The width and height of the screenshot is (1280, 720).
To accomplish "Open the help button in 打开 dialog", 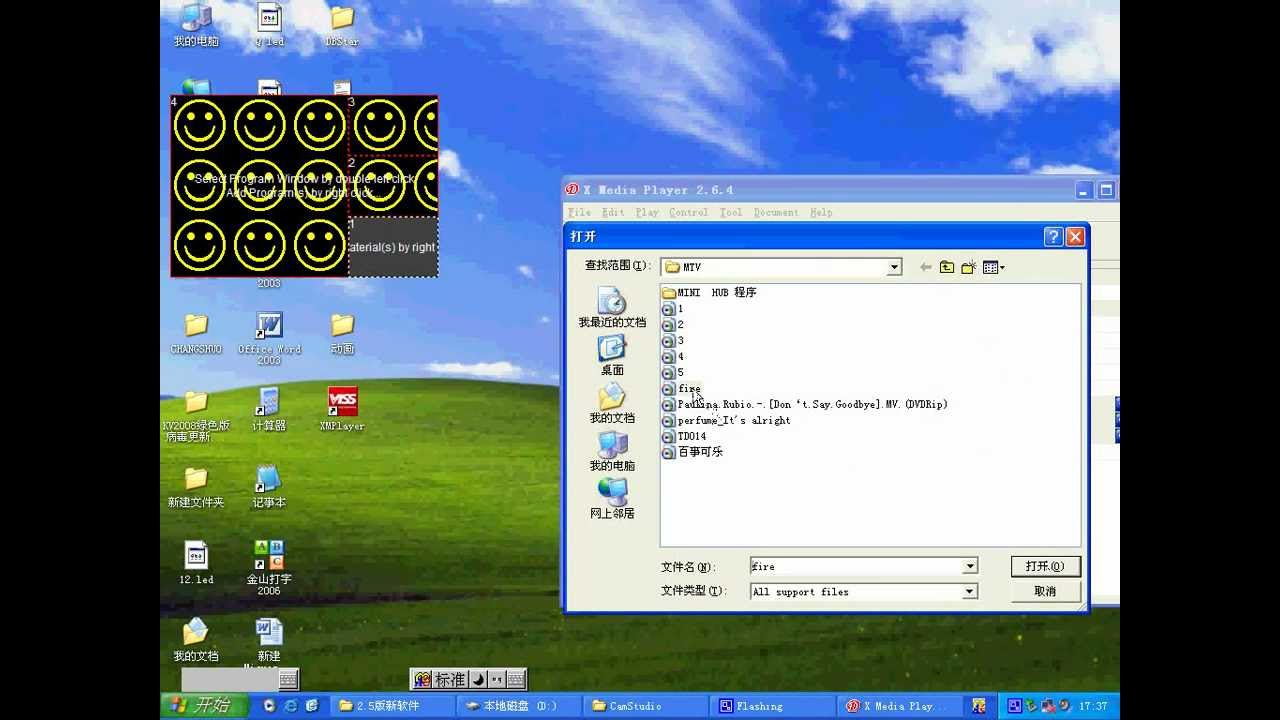I will click(1053, 237).
